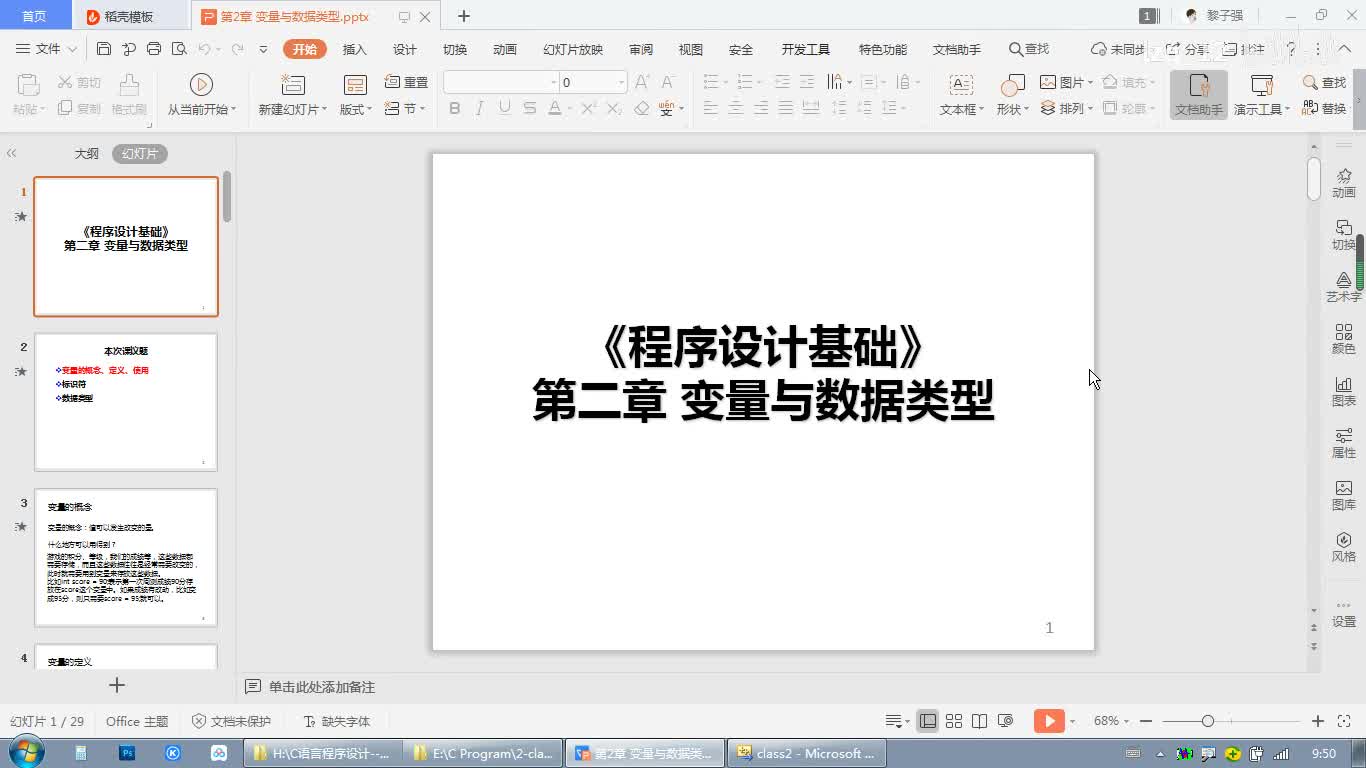
Task: Switch the left pane to 大纲 outline
Action: 87,154
